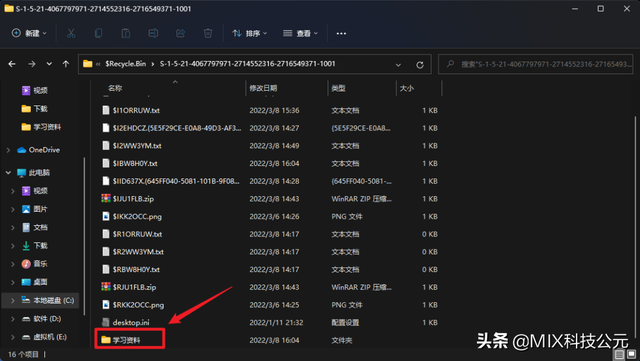Expand the 文档 tree node
The image size is (640, 361).
(x=13, y=227)
